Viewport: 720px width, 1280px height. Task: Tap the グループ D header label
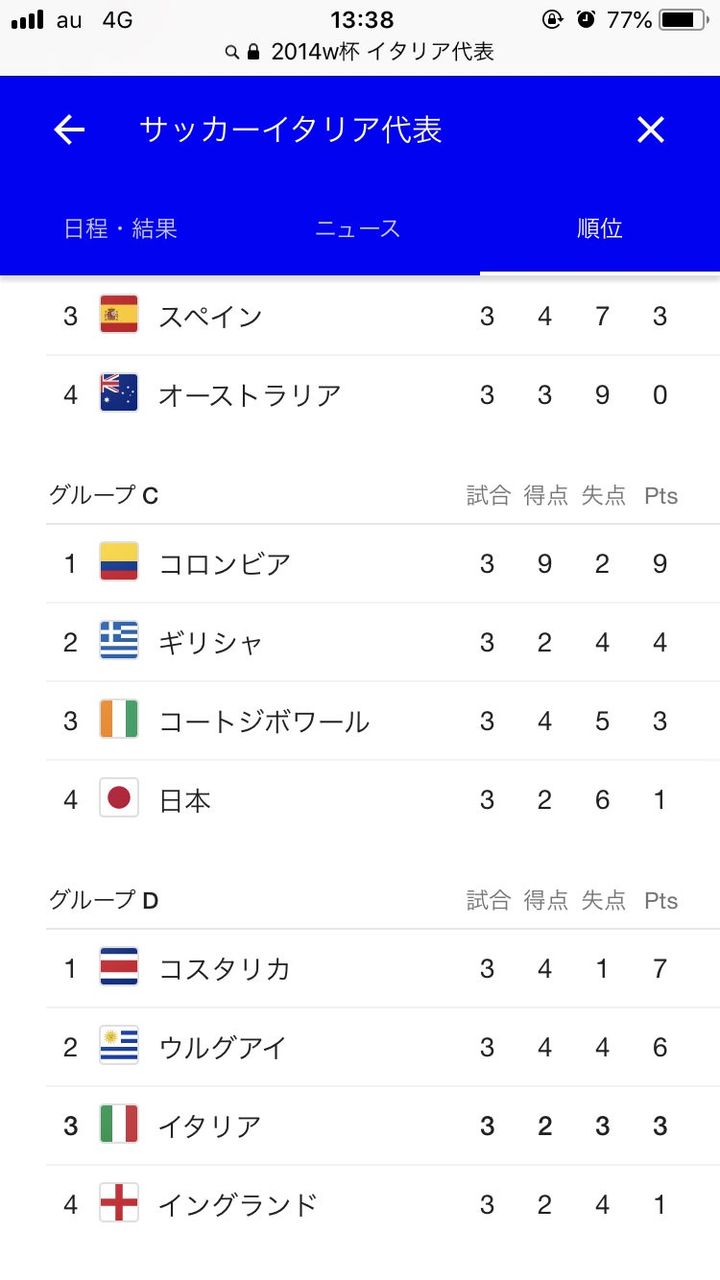pos(104,900)
